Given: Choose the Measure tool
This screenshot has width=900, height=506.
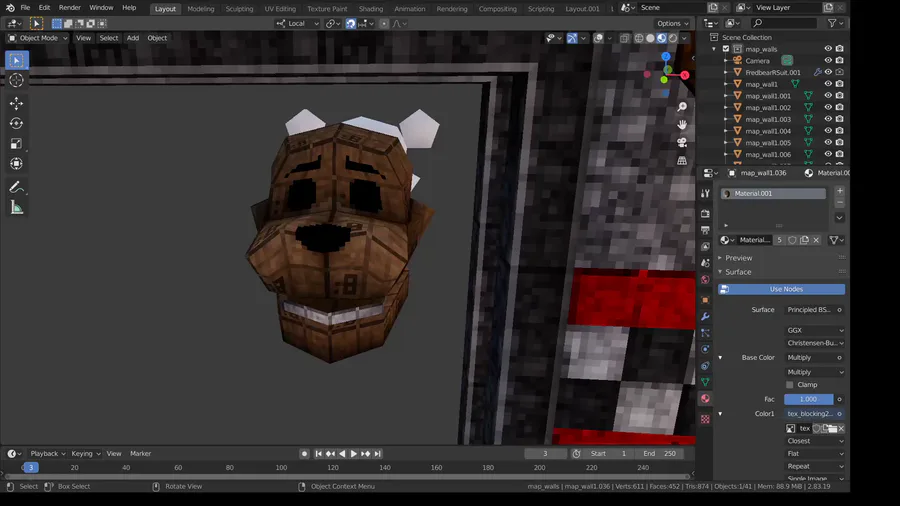Looking at the screenshot, I should coord(16,208).
